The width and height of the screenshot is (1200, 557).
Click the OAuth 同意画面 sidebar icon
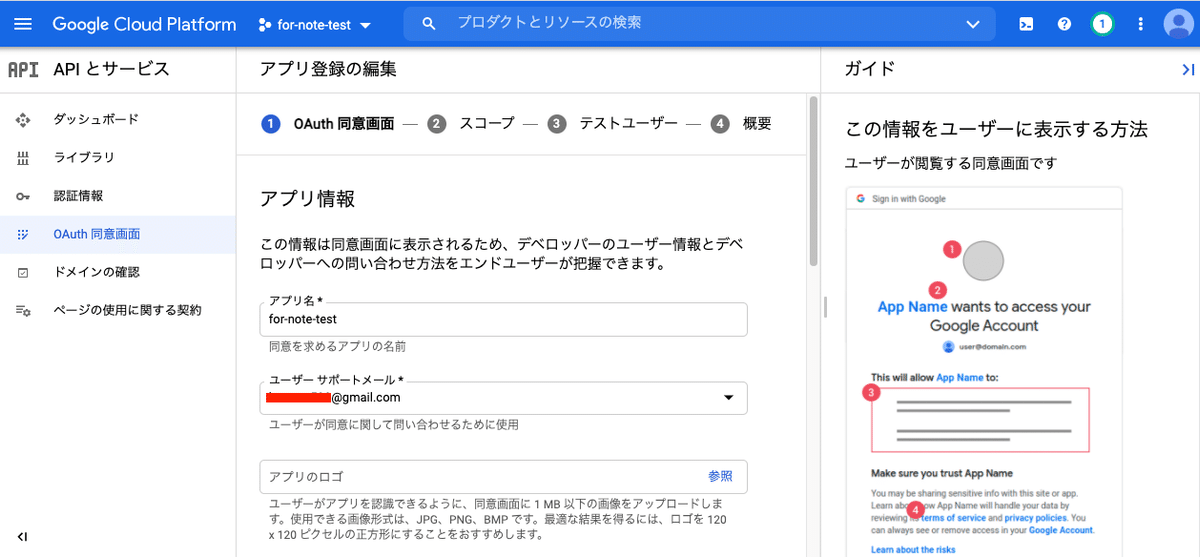(x=23, y=234)
